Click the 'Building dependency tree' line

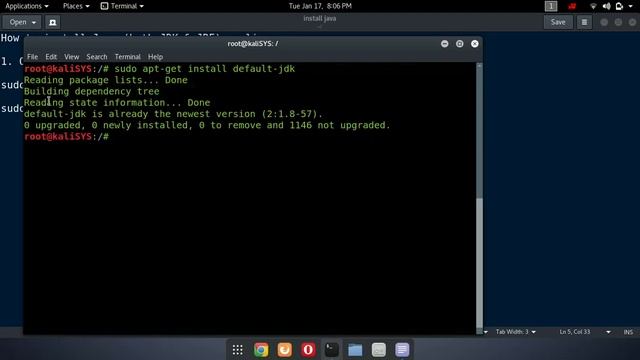[x=92, y=91]
